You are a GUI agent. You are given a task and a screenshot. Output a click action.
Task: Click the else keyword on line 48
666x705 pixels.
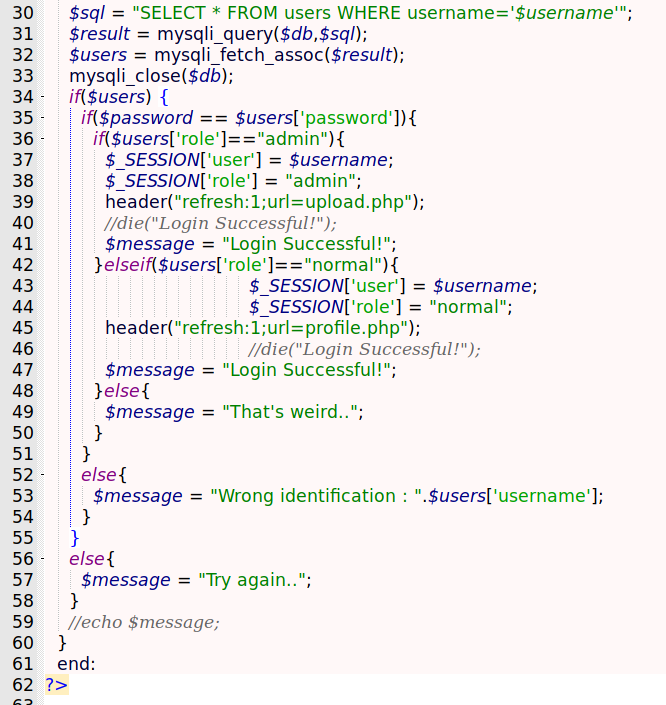tap(122, 391)
